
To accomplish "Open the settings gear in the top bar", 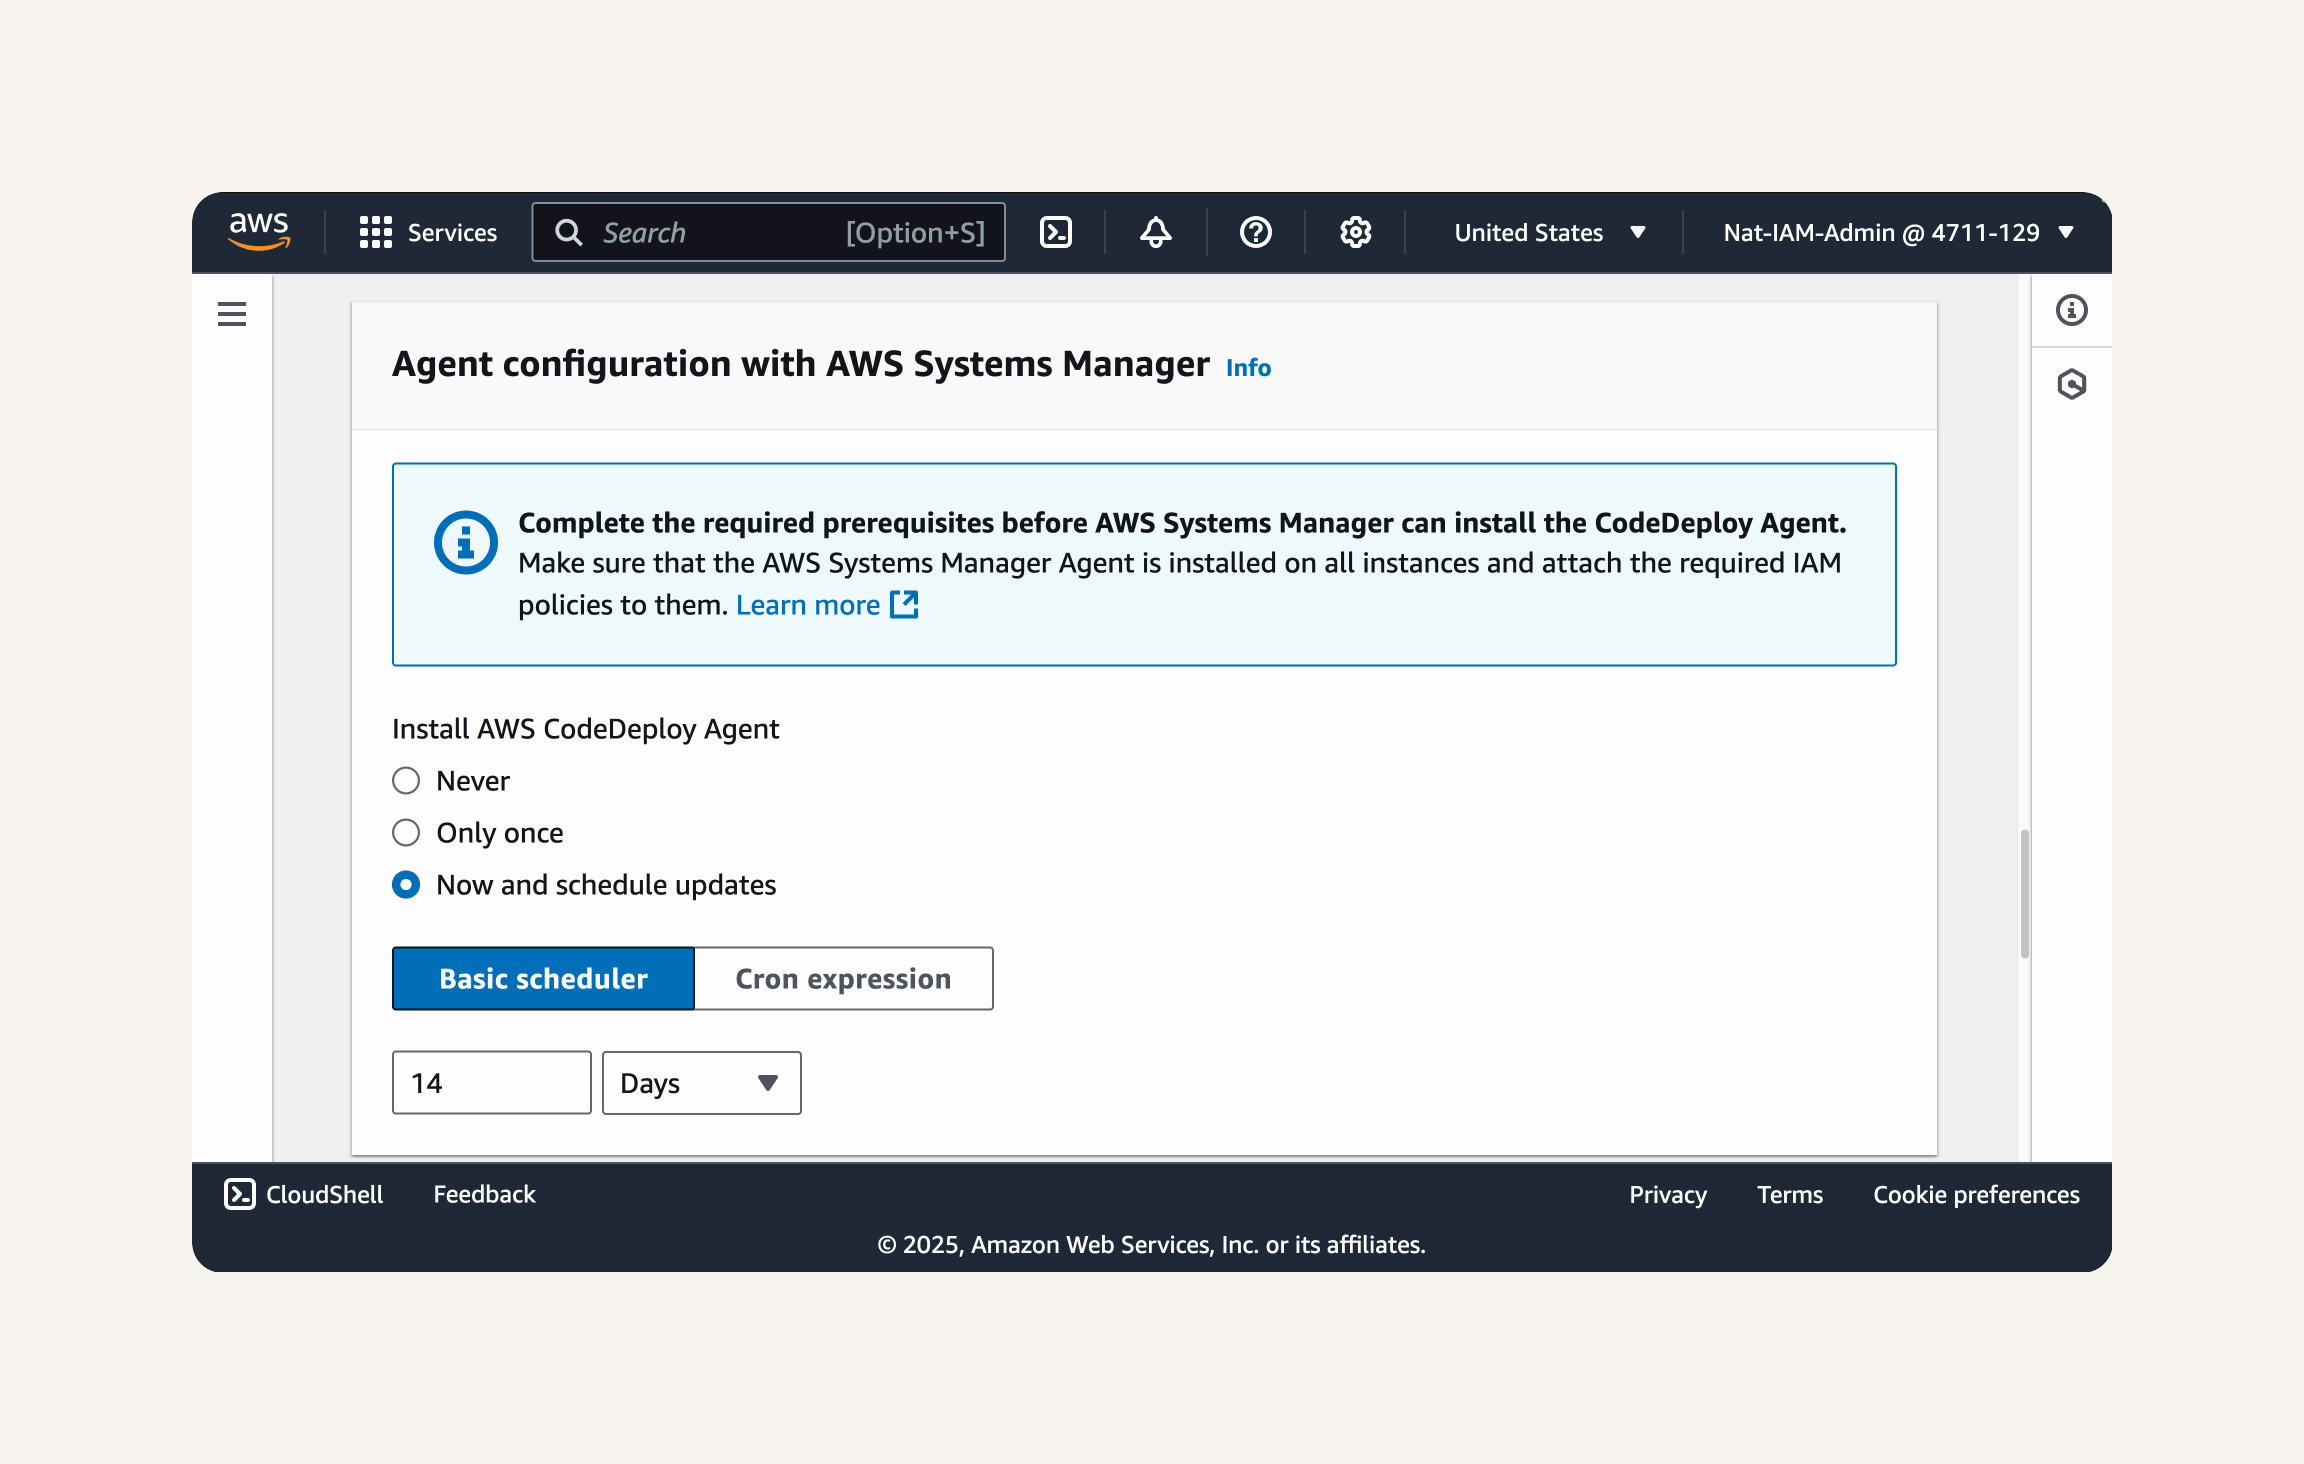I will (1356, 232).
